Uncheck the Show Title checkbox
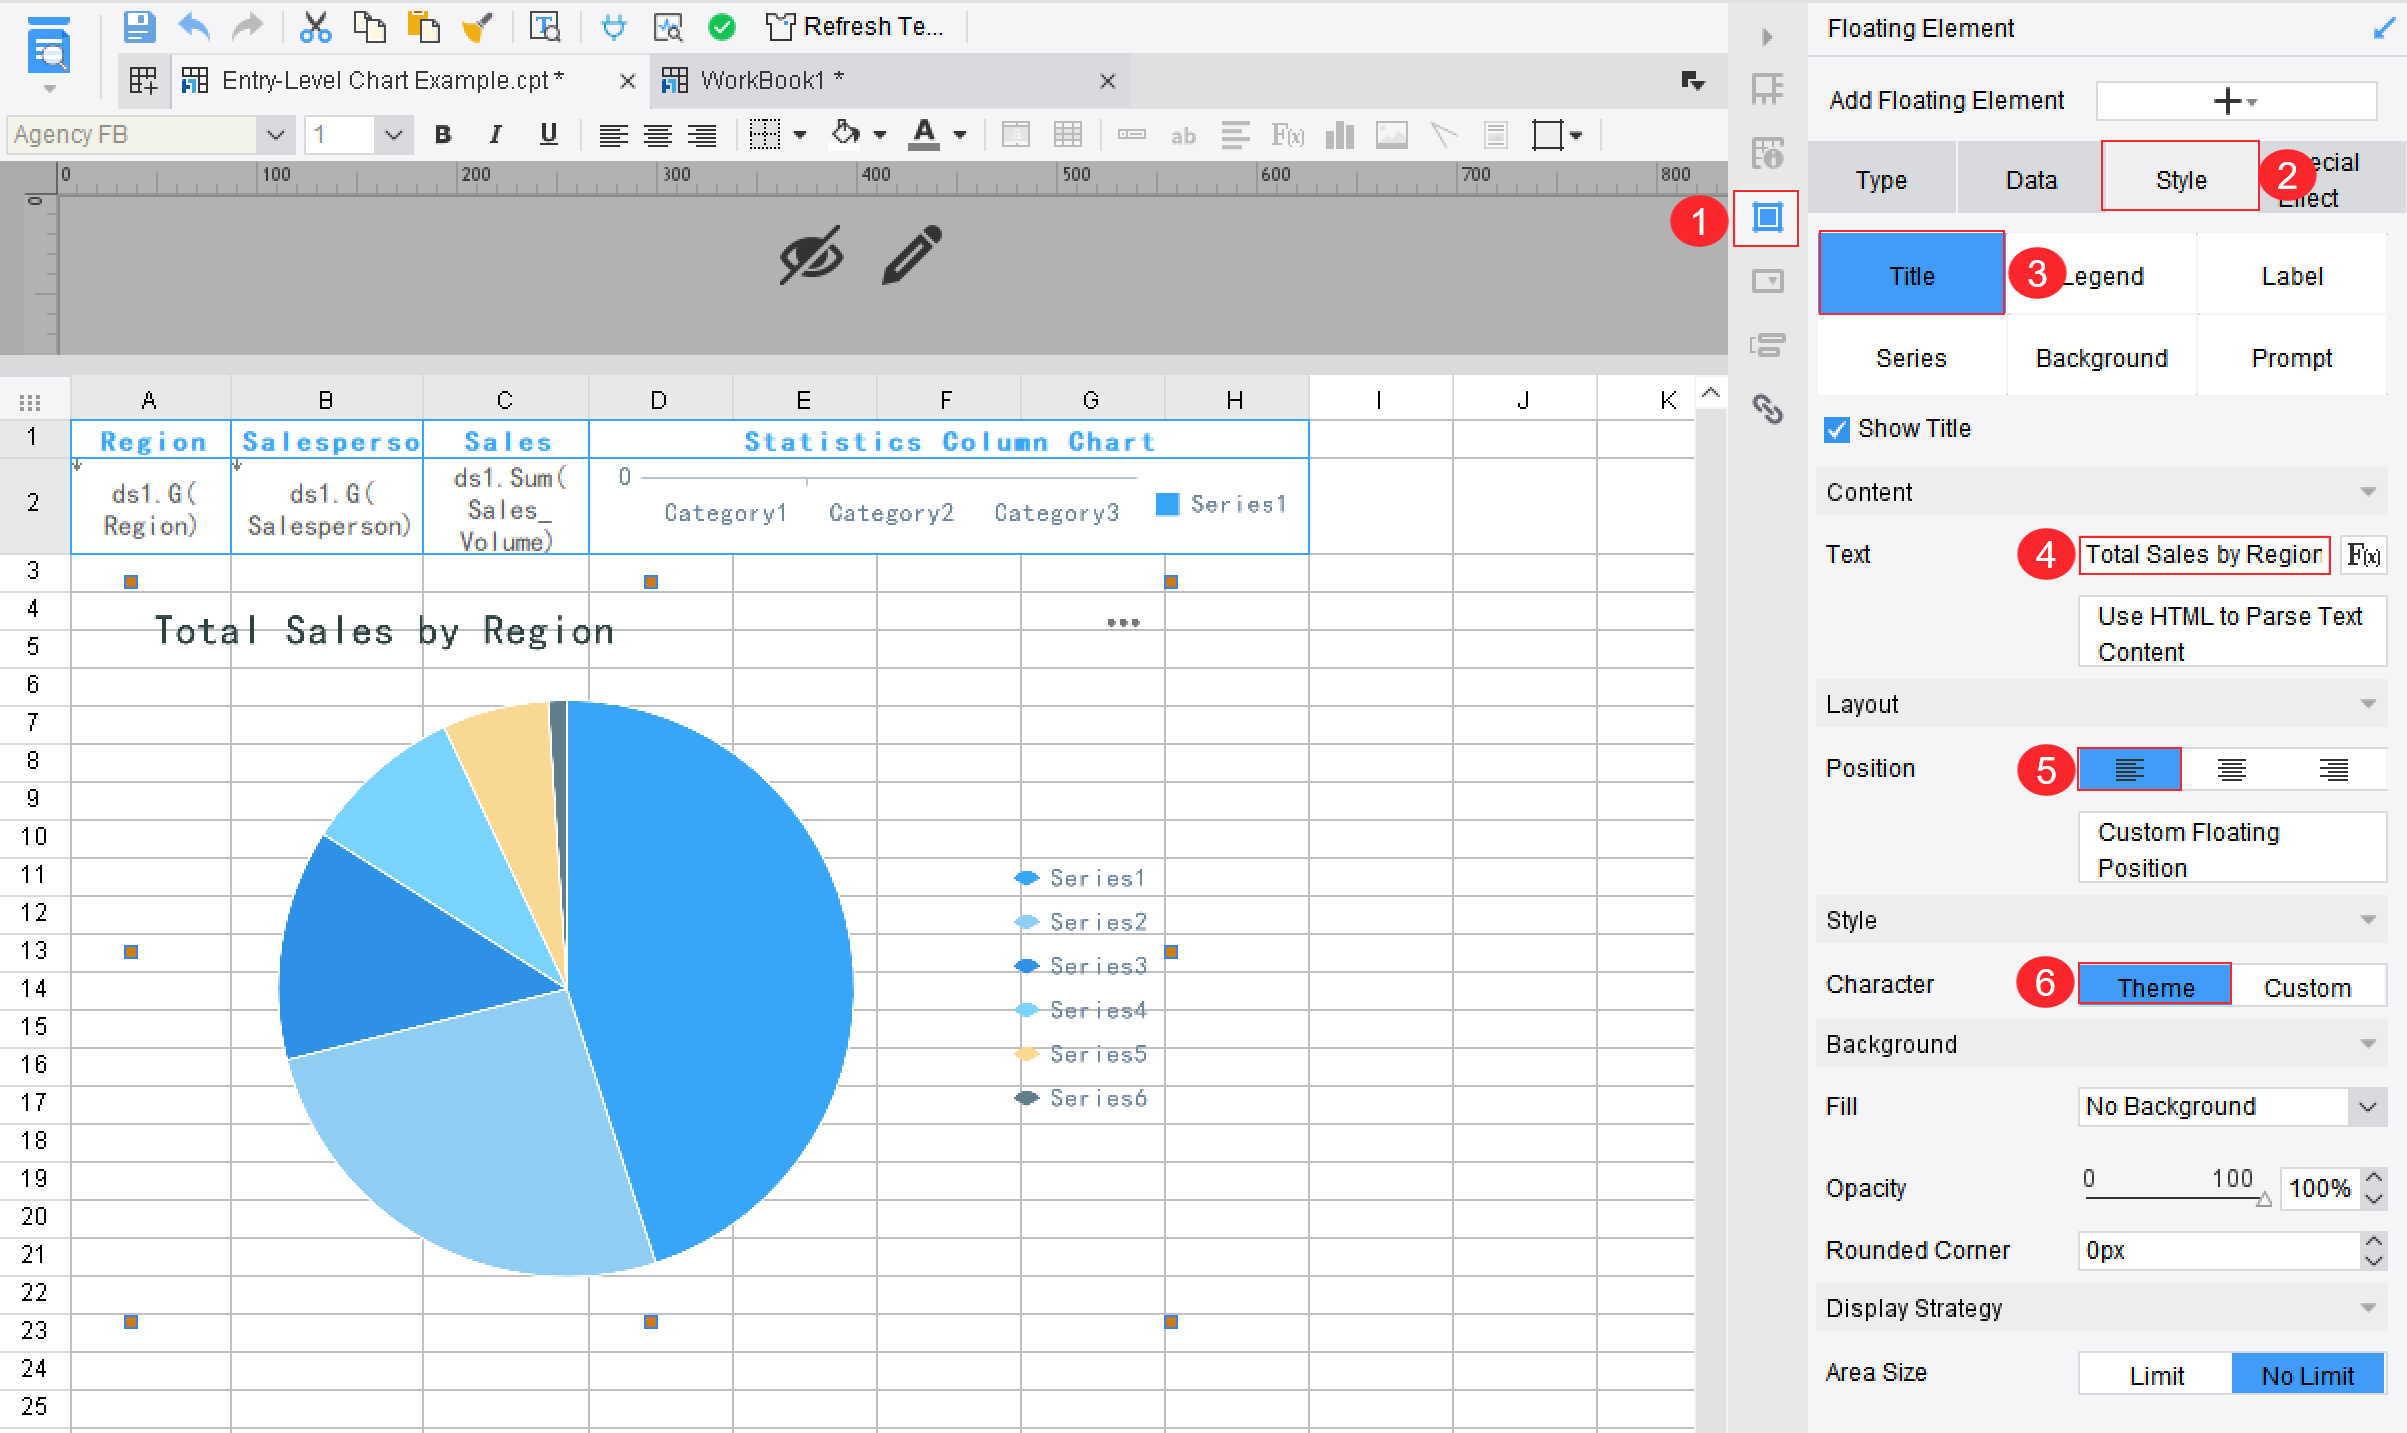Image resolution: width=2407 pixels, height=1433 pixels. tap(1837, 429)
